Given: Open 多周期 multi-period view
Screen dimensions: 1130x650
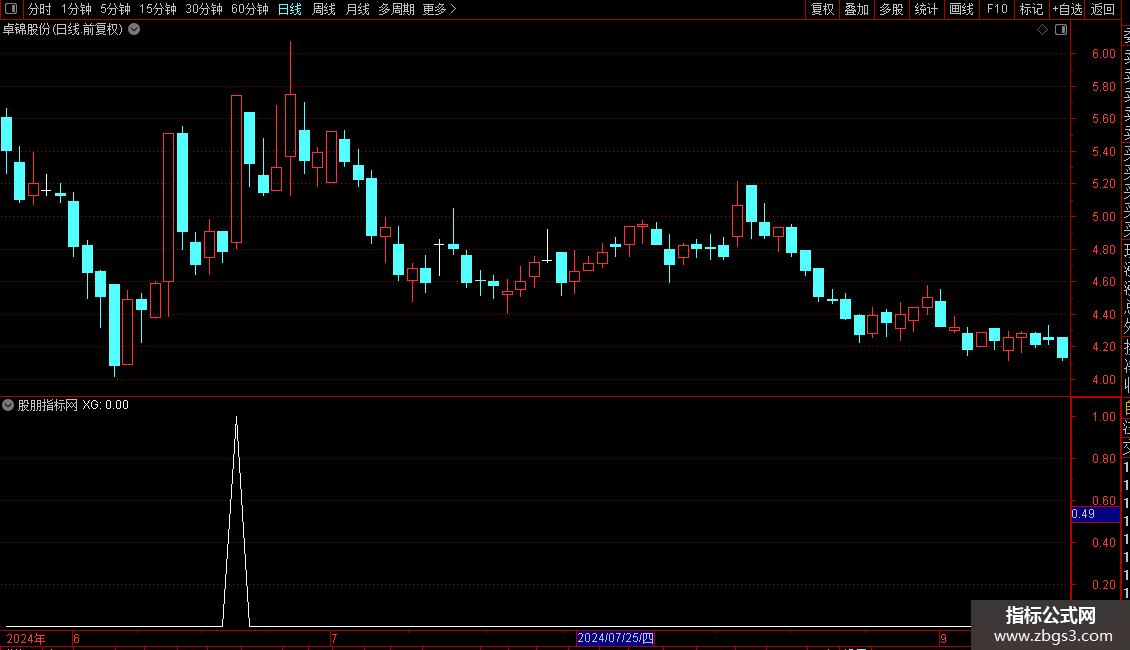Looking at the screenshot, I should coord(396,9).
